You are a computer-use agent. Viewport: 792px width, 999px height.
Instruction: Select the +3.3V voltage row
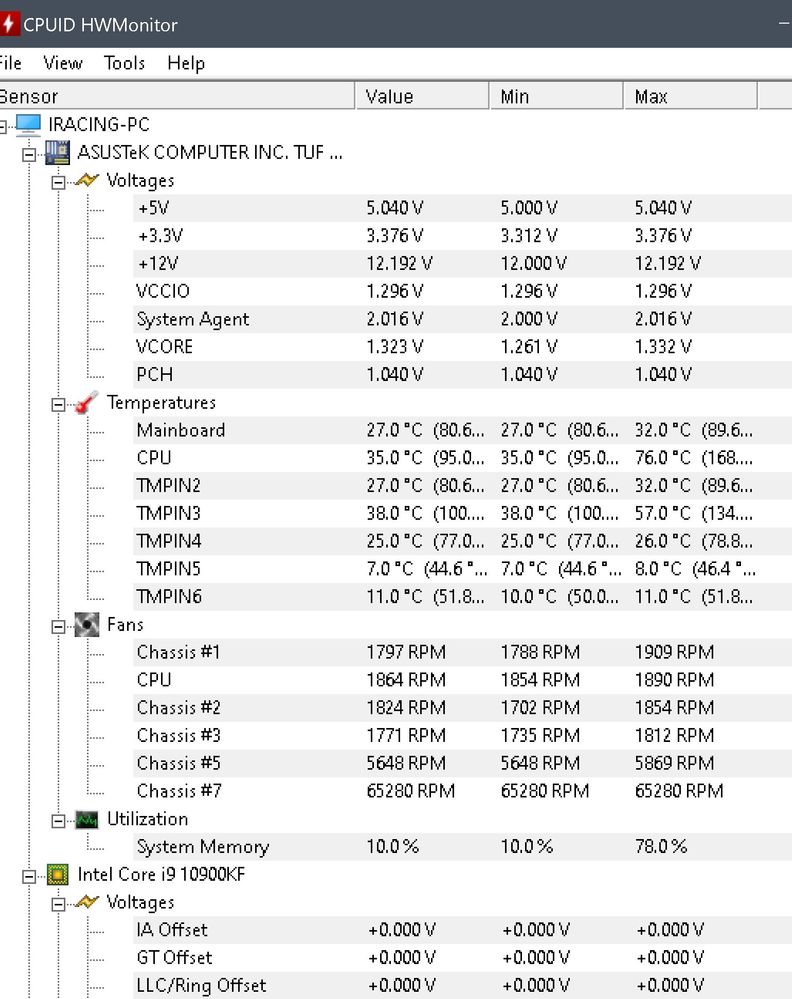click(462, 236)
